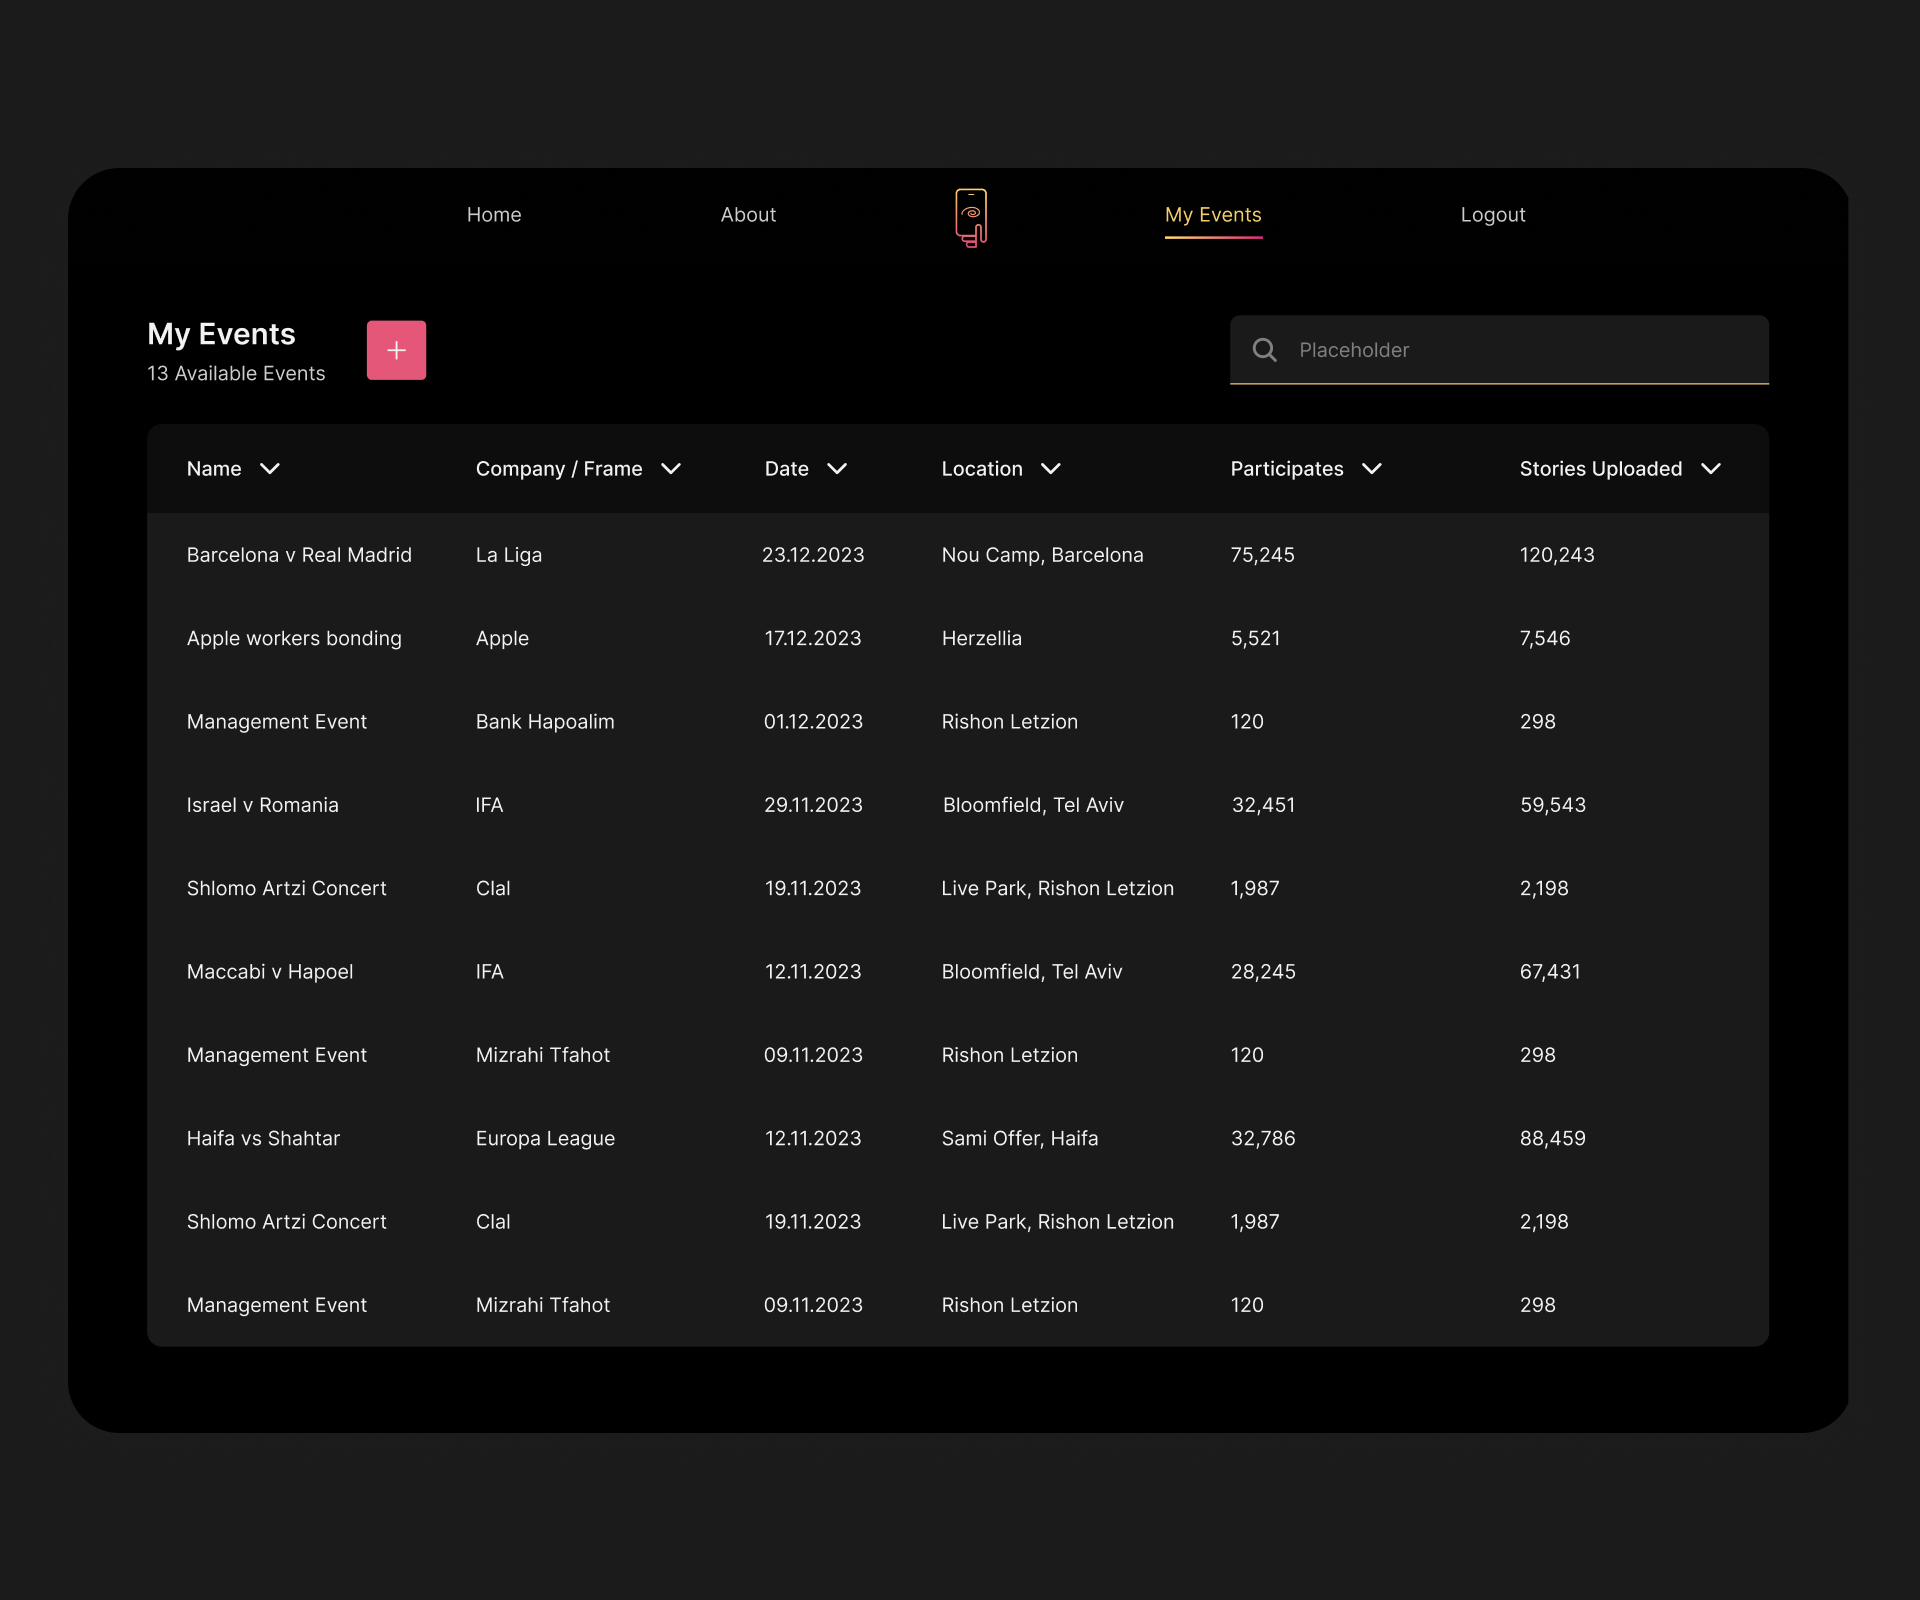Open the Date column sort dropdown
1920x1600 pixels.
pyautogui.click(x=837, y=468)
